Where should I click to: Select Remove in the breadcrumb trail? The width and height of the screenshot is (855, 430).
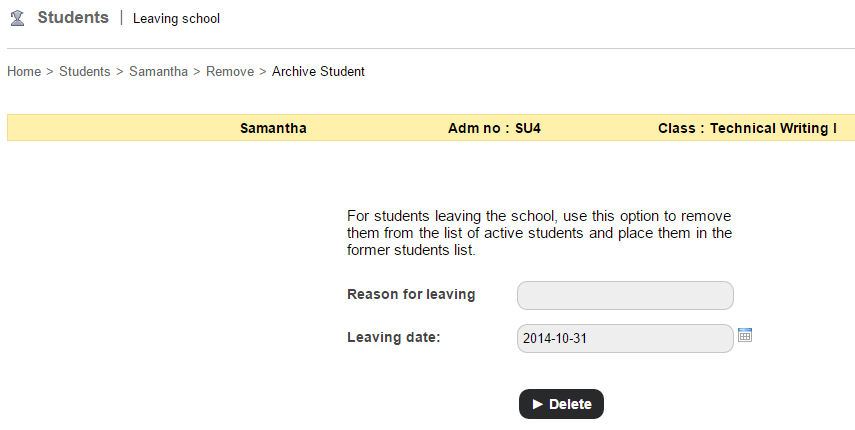click(230, 72)
